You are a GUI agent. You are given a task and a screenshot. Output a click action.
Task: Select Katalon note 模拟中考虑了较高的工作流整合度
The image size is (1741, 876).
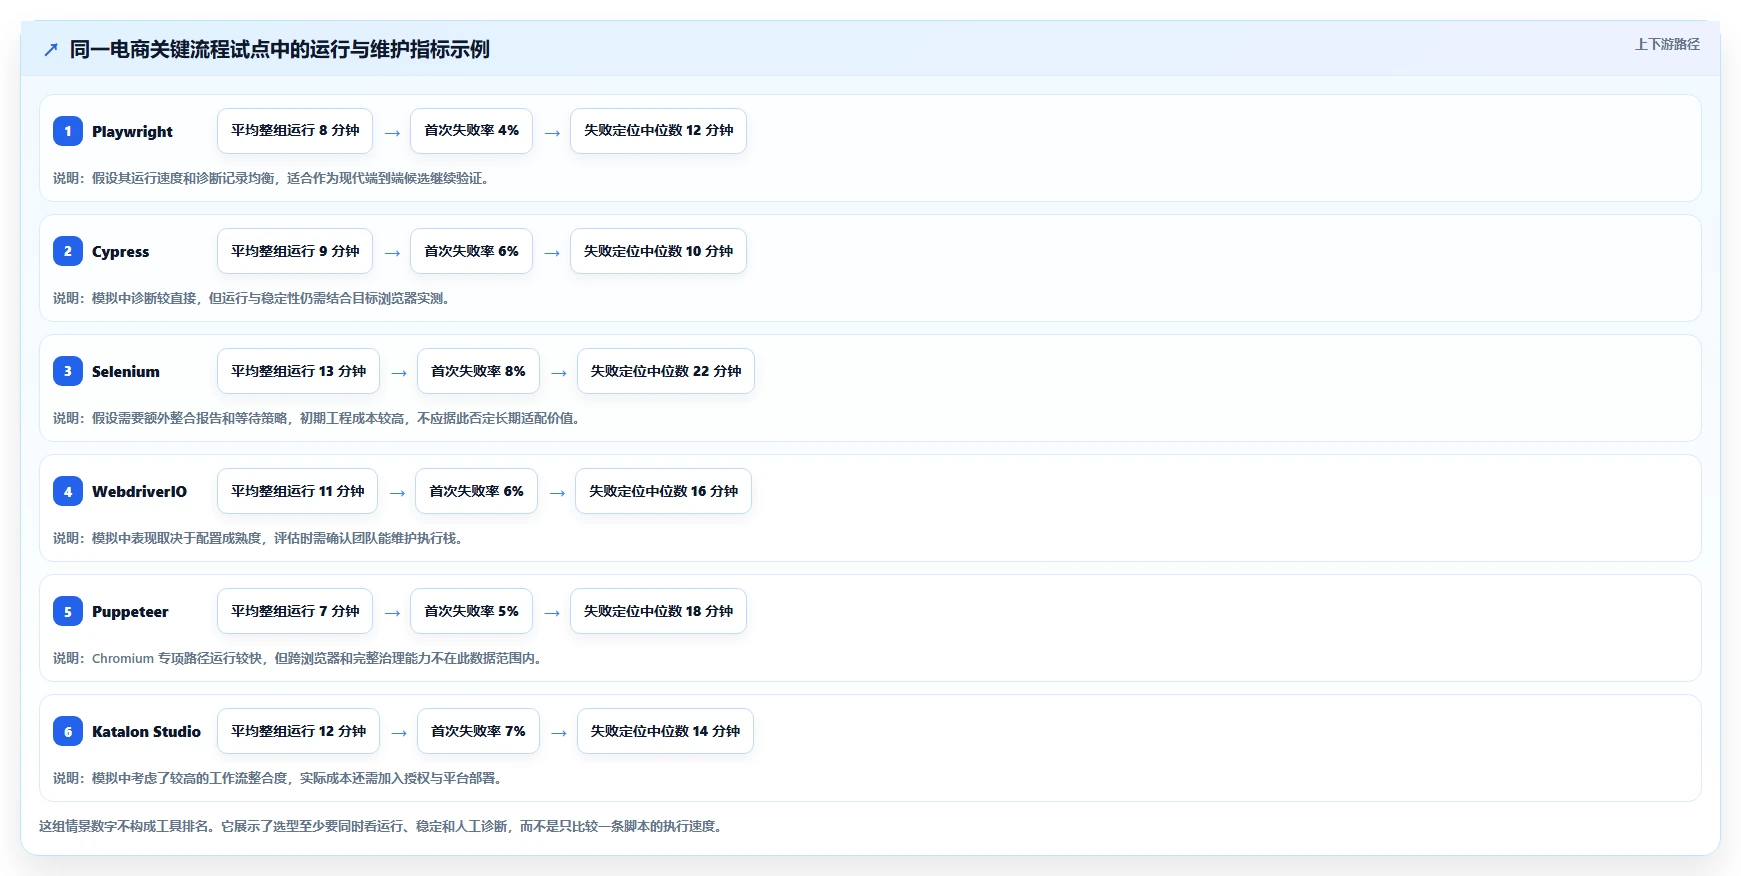click(x=190, y=778)
